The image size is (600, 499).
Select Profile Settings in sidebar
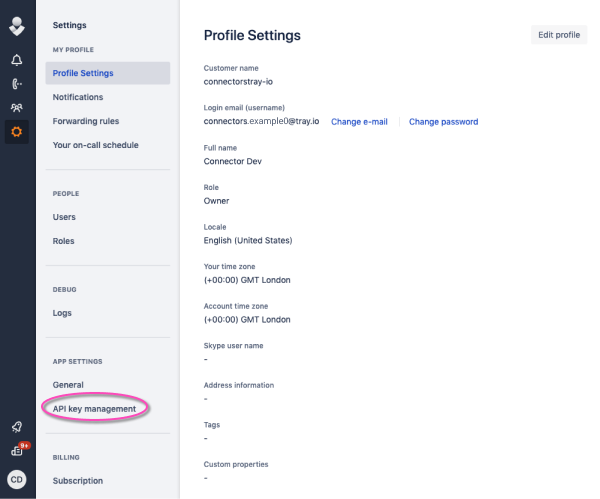tap(83, 73)
